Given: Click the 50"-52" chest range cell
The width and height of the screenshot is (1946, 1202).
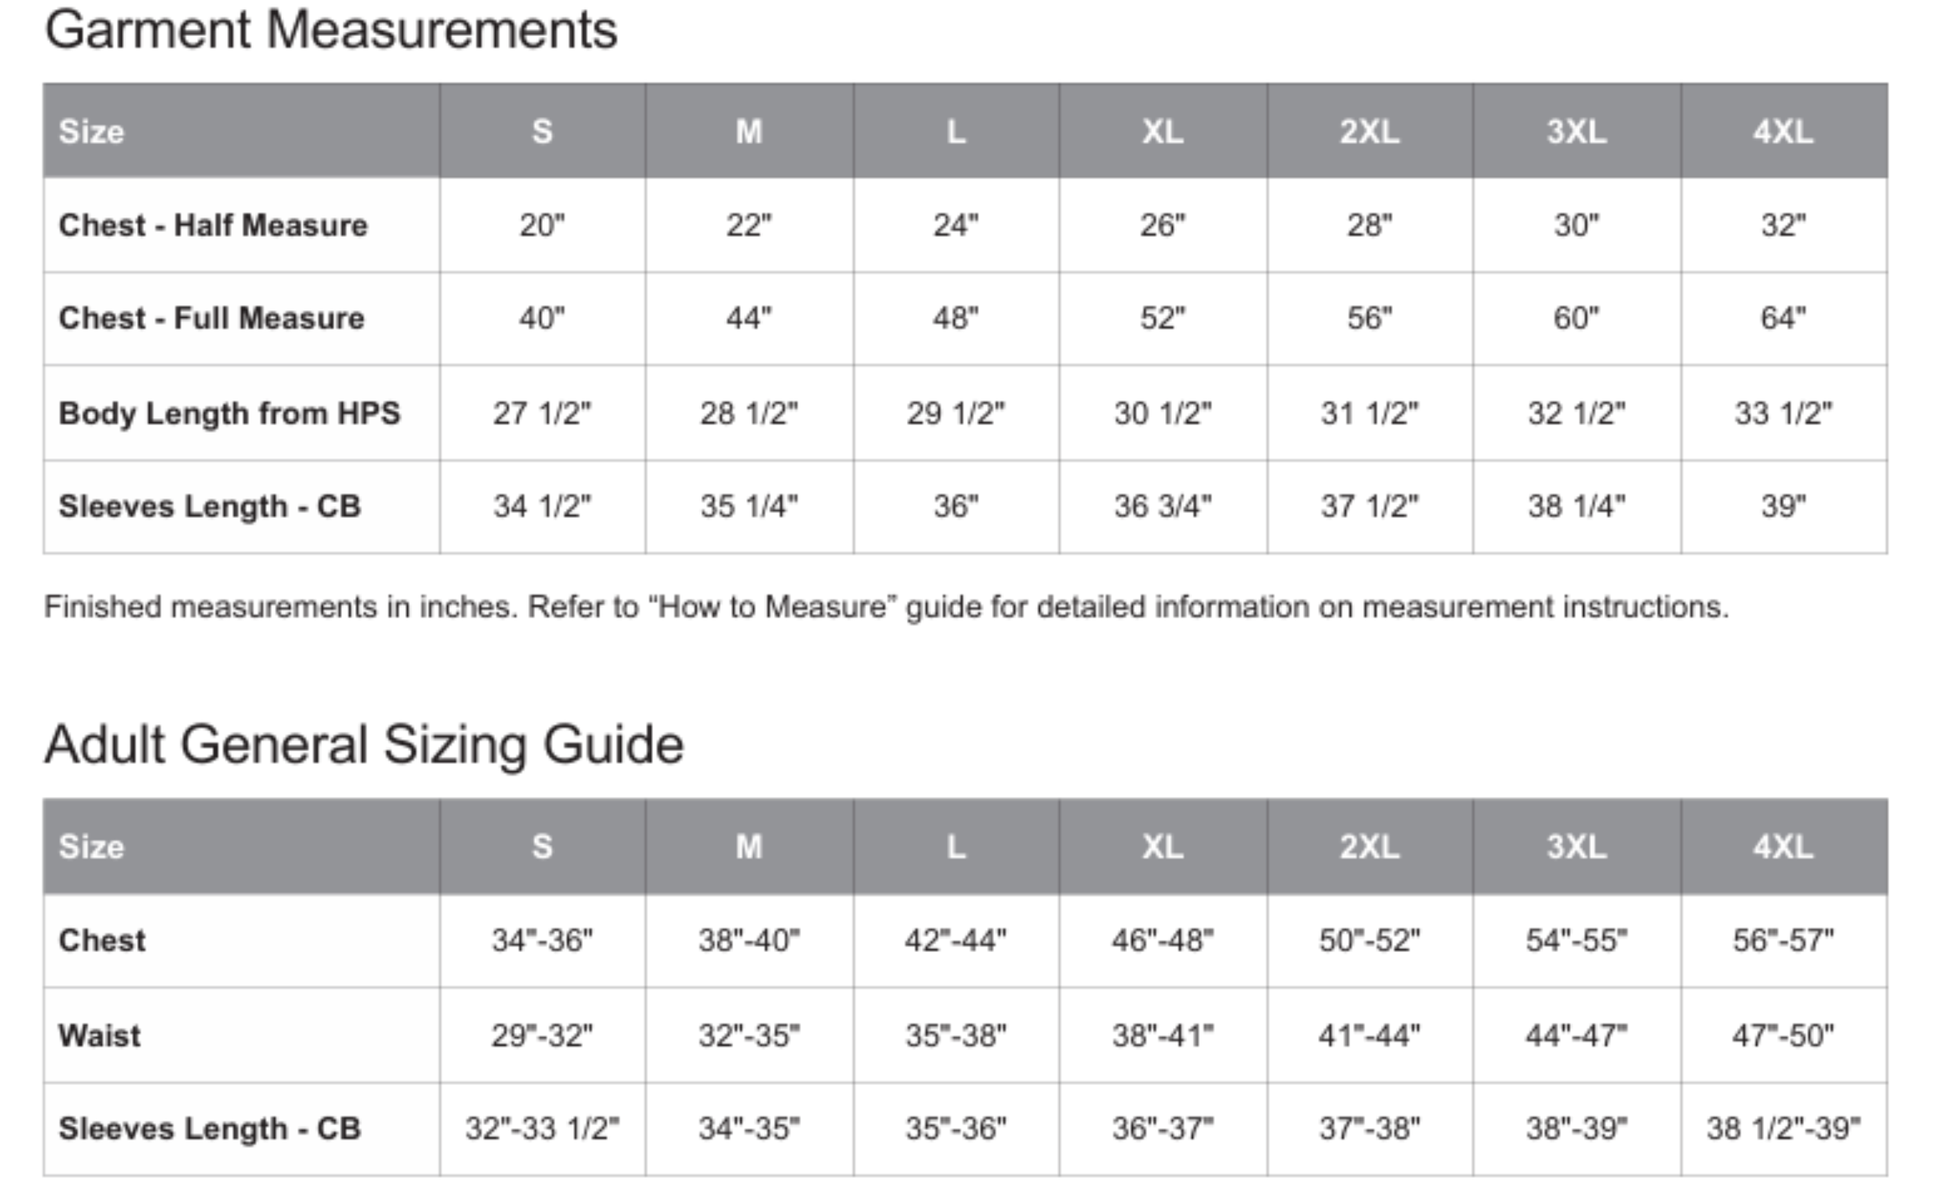Looking at the screenshot, I should pos(1369,941).
